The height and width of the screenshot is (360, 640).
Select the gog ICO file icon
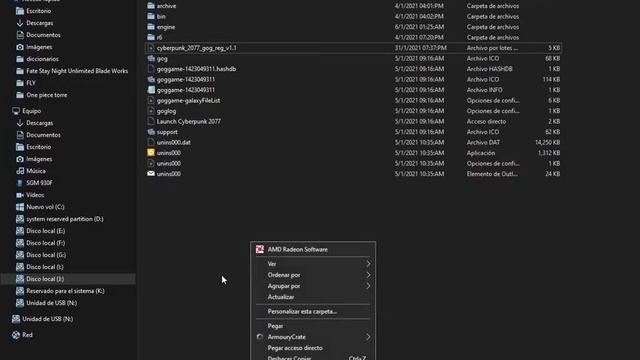tap(151, 58)
